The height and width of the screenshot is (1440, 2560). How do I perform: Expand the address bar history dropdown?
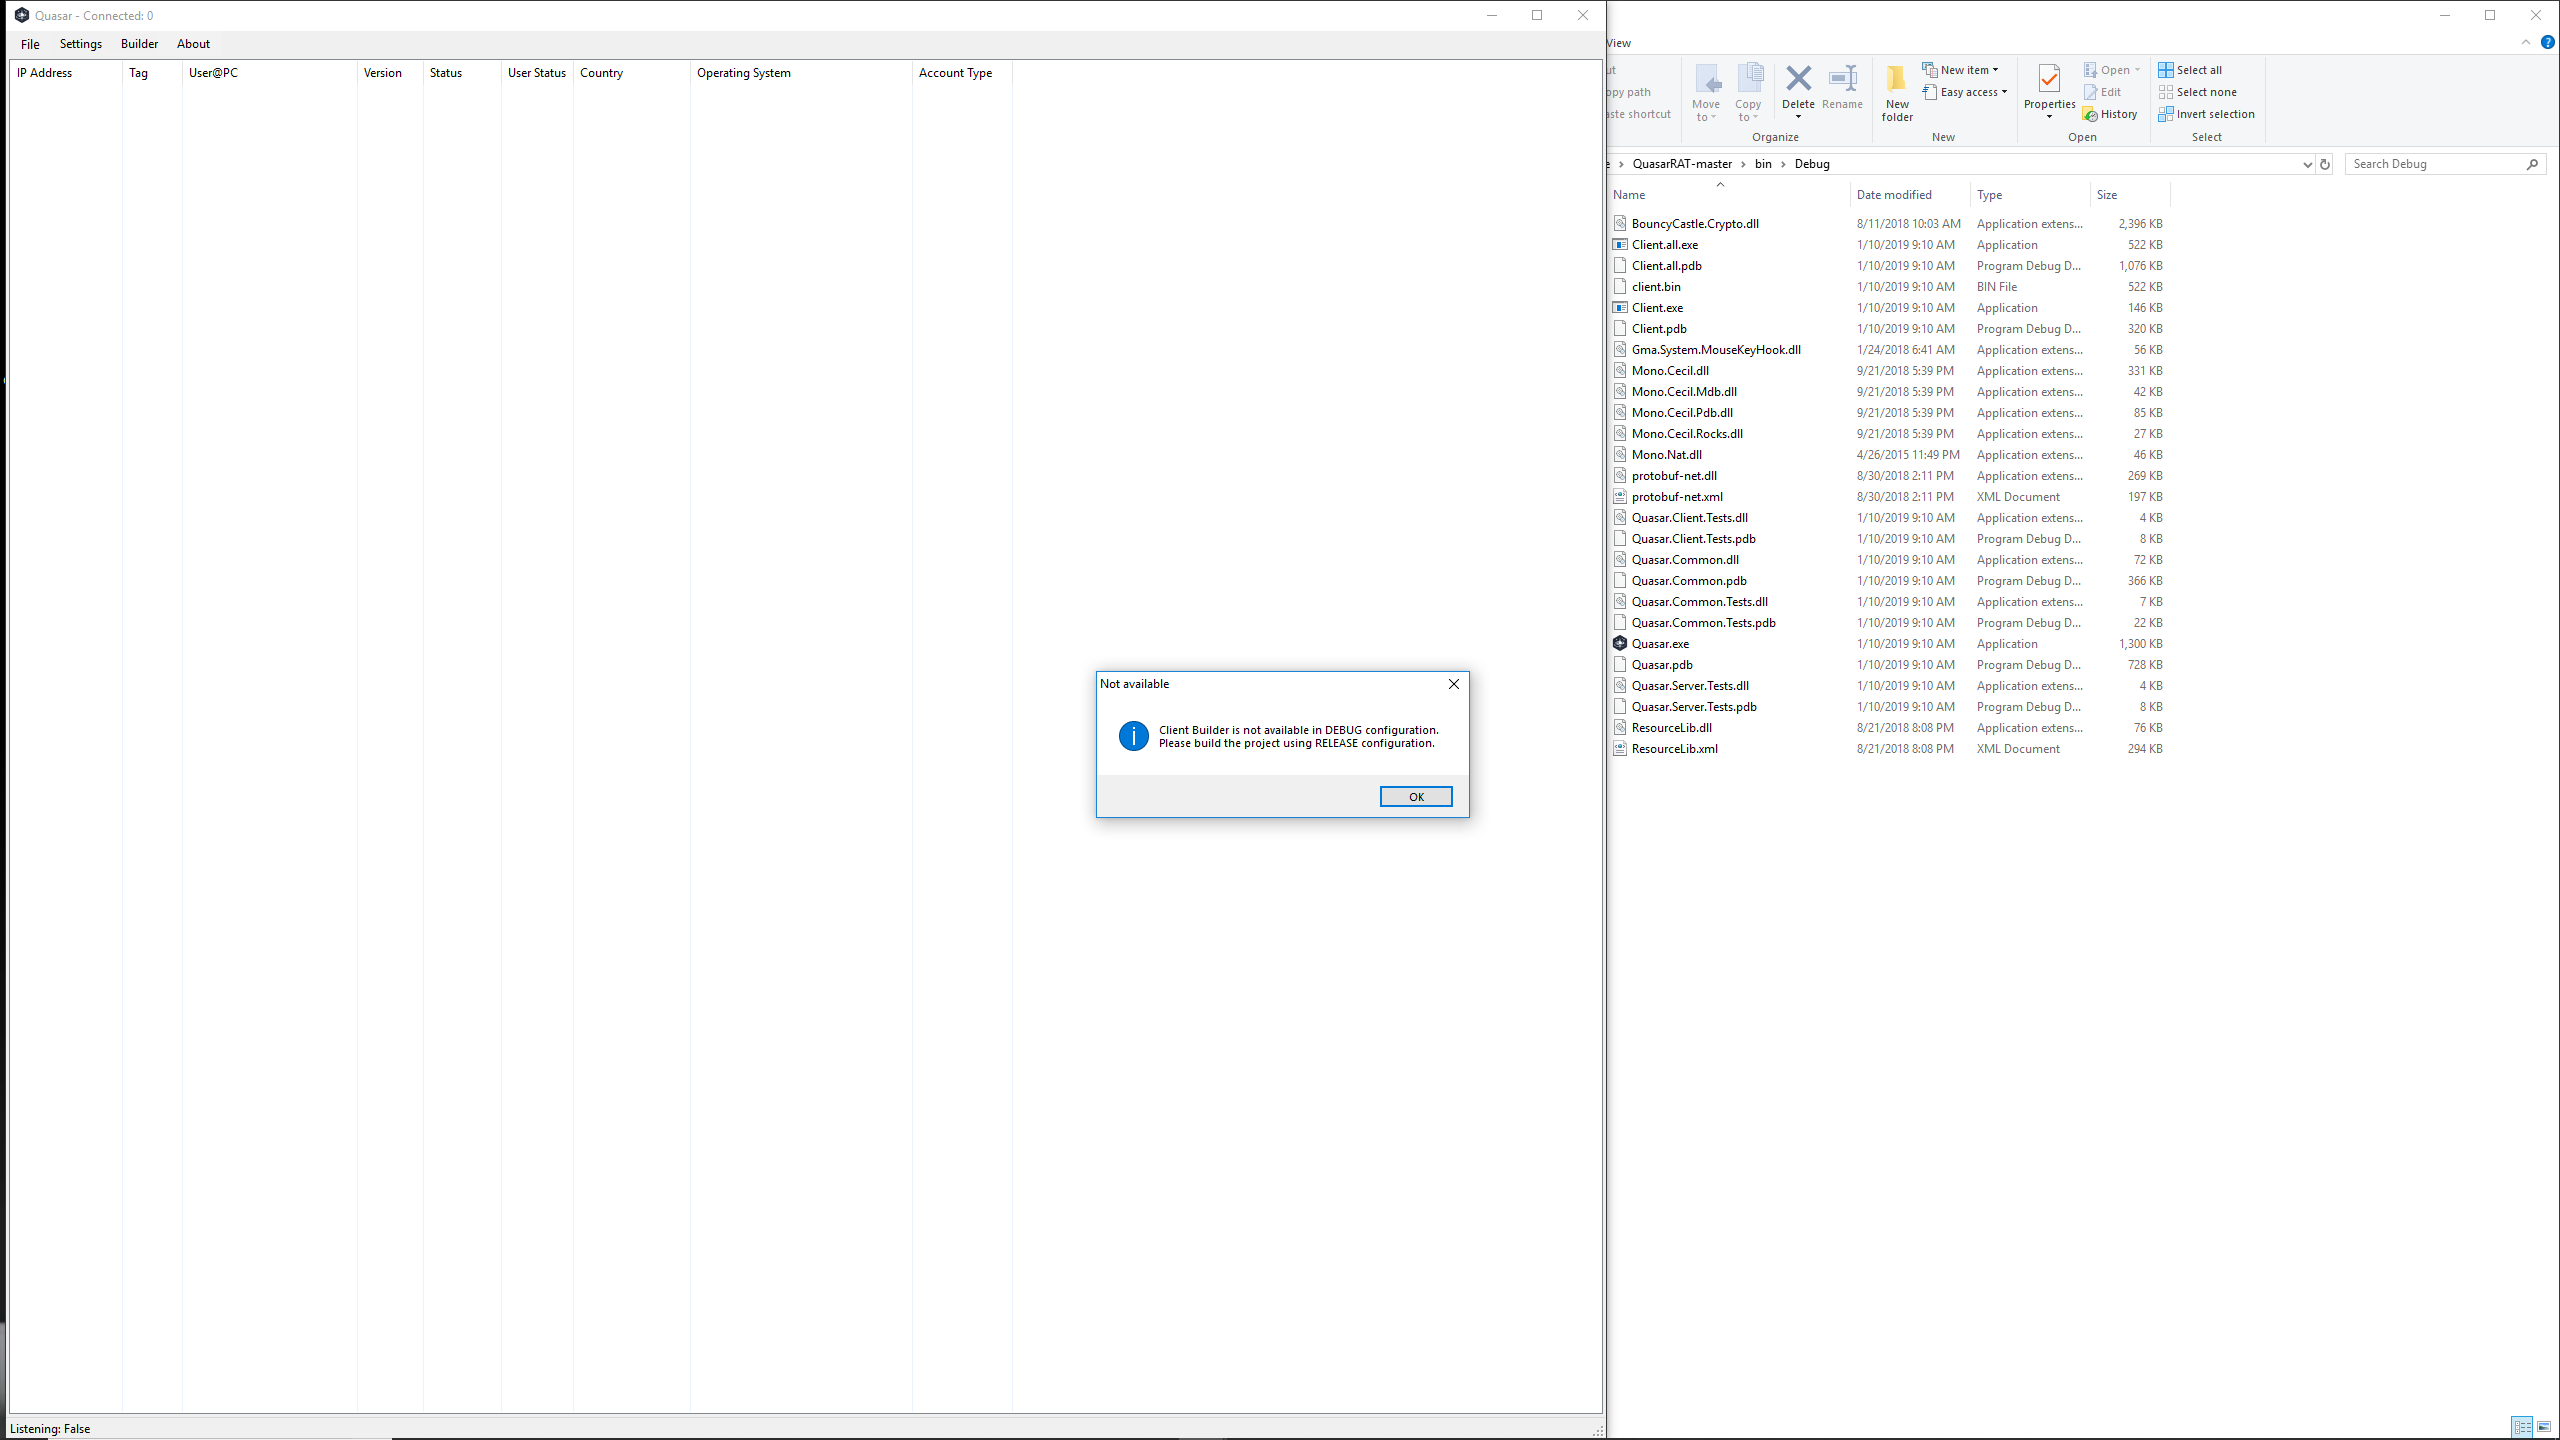click(x=2307, y=164)
